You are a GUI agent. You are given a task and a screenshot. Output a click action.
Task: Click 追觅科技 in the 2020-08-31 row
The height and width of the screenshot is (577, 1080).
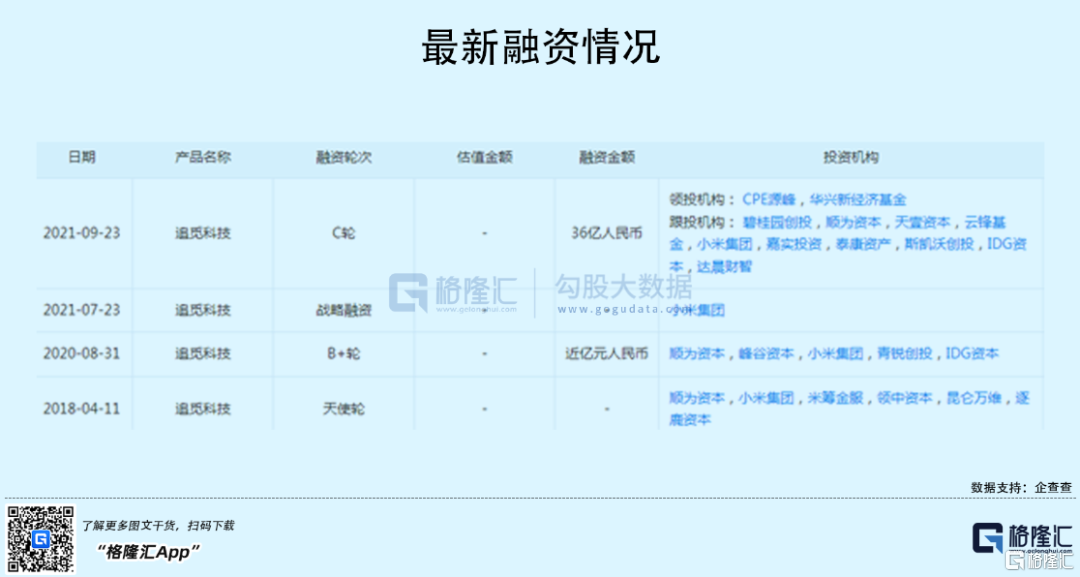pos(202,354)
